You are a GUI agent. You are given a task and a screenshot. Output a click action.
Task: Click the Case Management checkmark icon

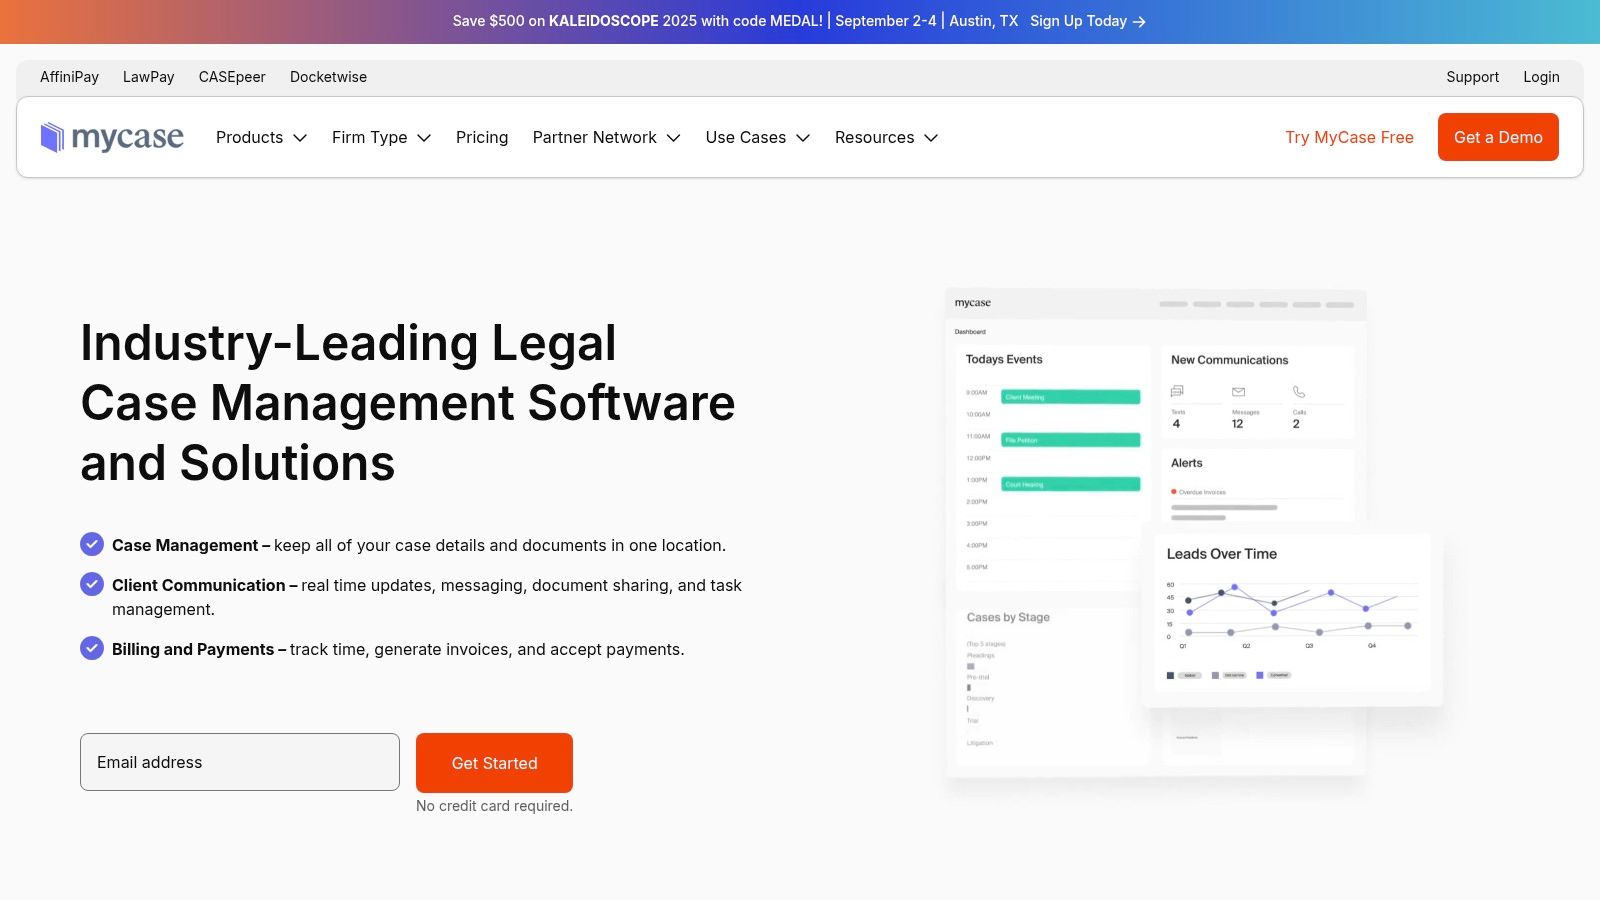coord(92,544)
